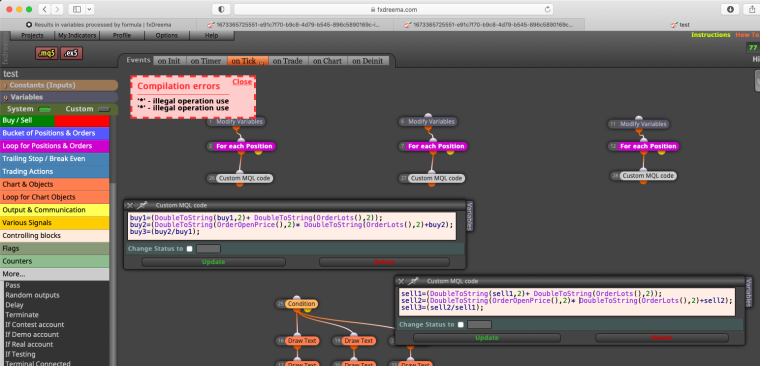
Task: Switch to the on Timer event tab
Action: pyautogui.click(x=206, y=61)
